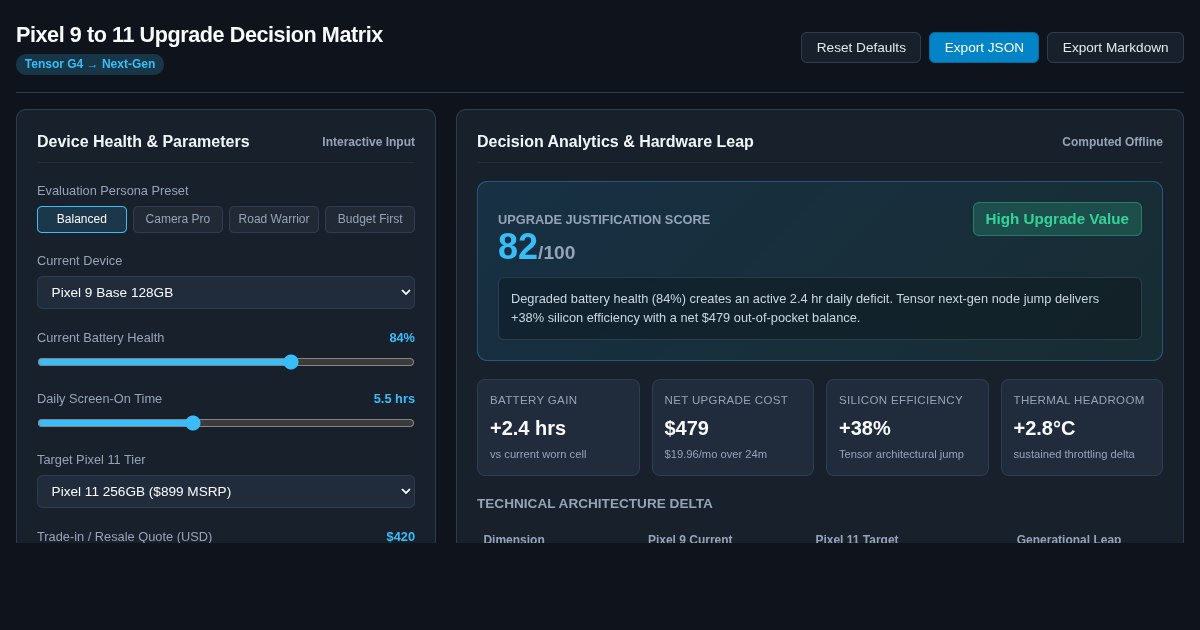This screenshot has width=1200, height=630.
Task: Click the Pixel 11 Target column header
Action: pos(857,540)
